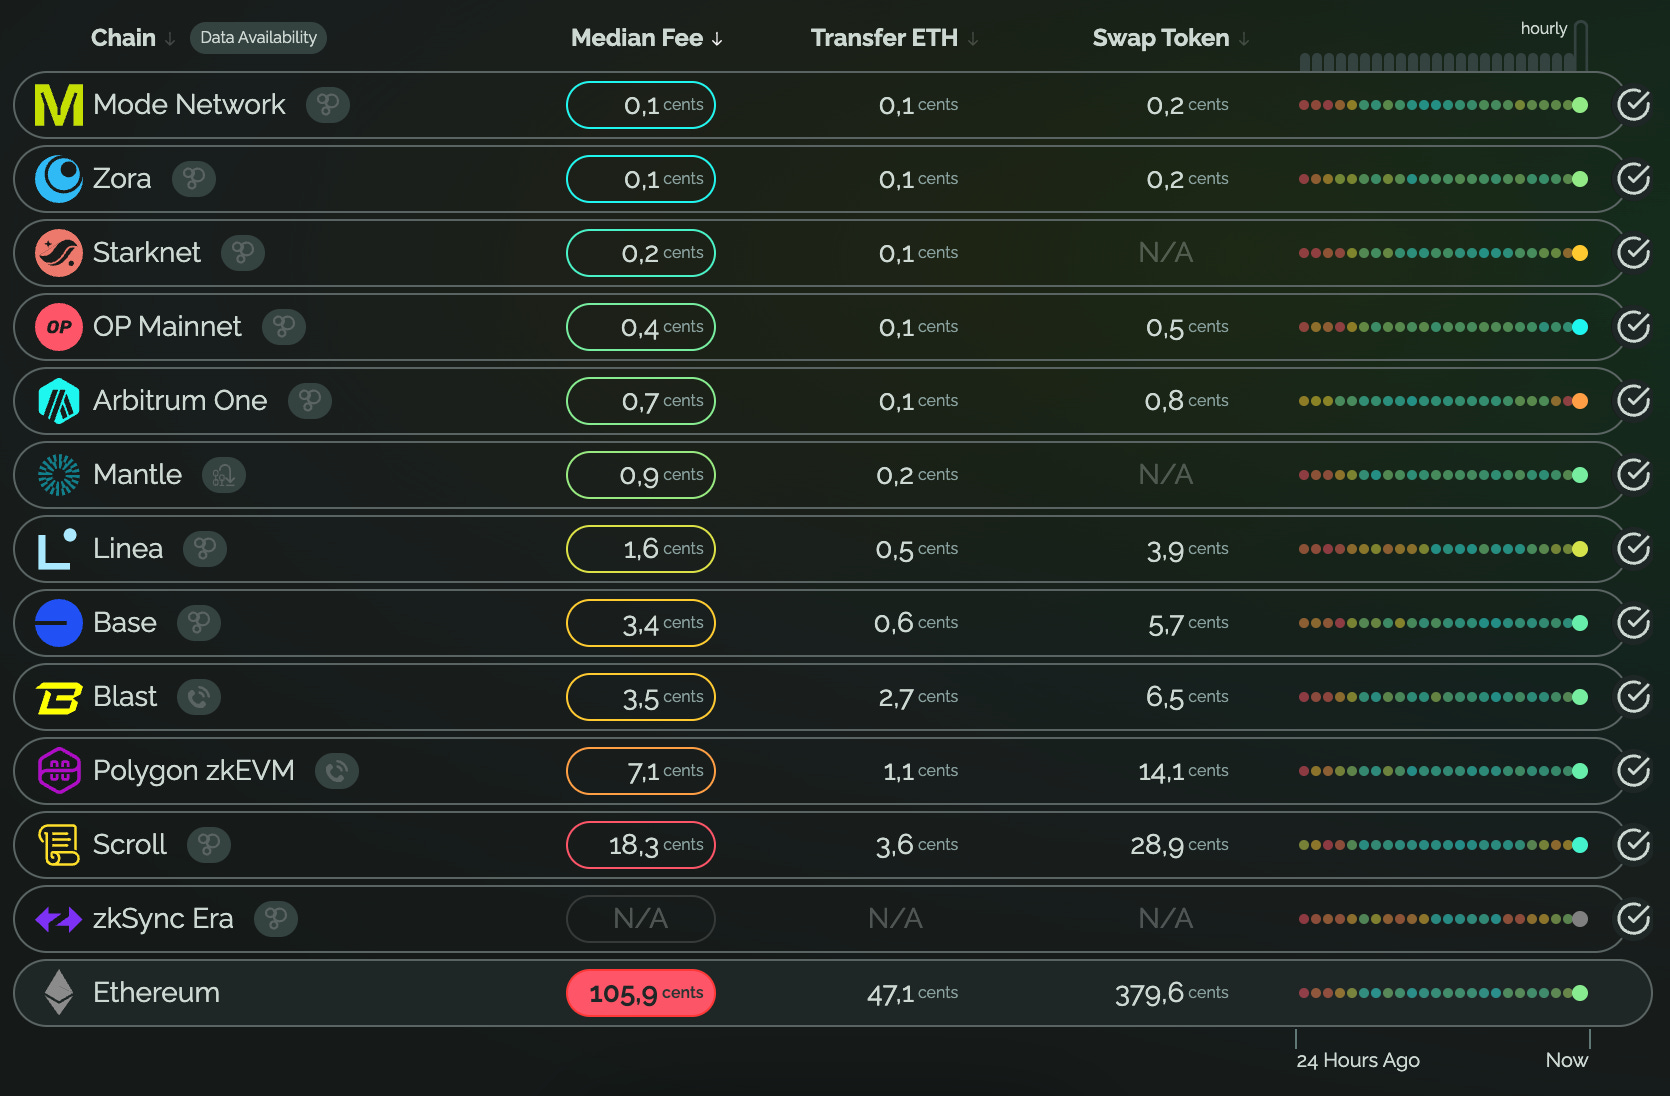Image resolution: width=1670 pixels, height=1096 pixels.
Task: Click Mode Network's data availability badge
Action: 328,105
